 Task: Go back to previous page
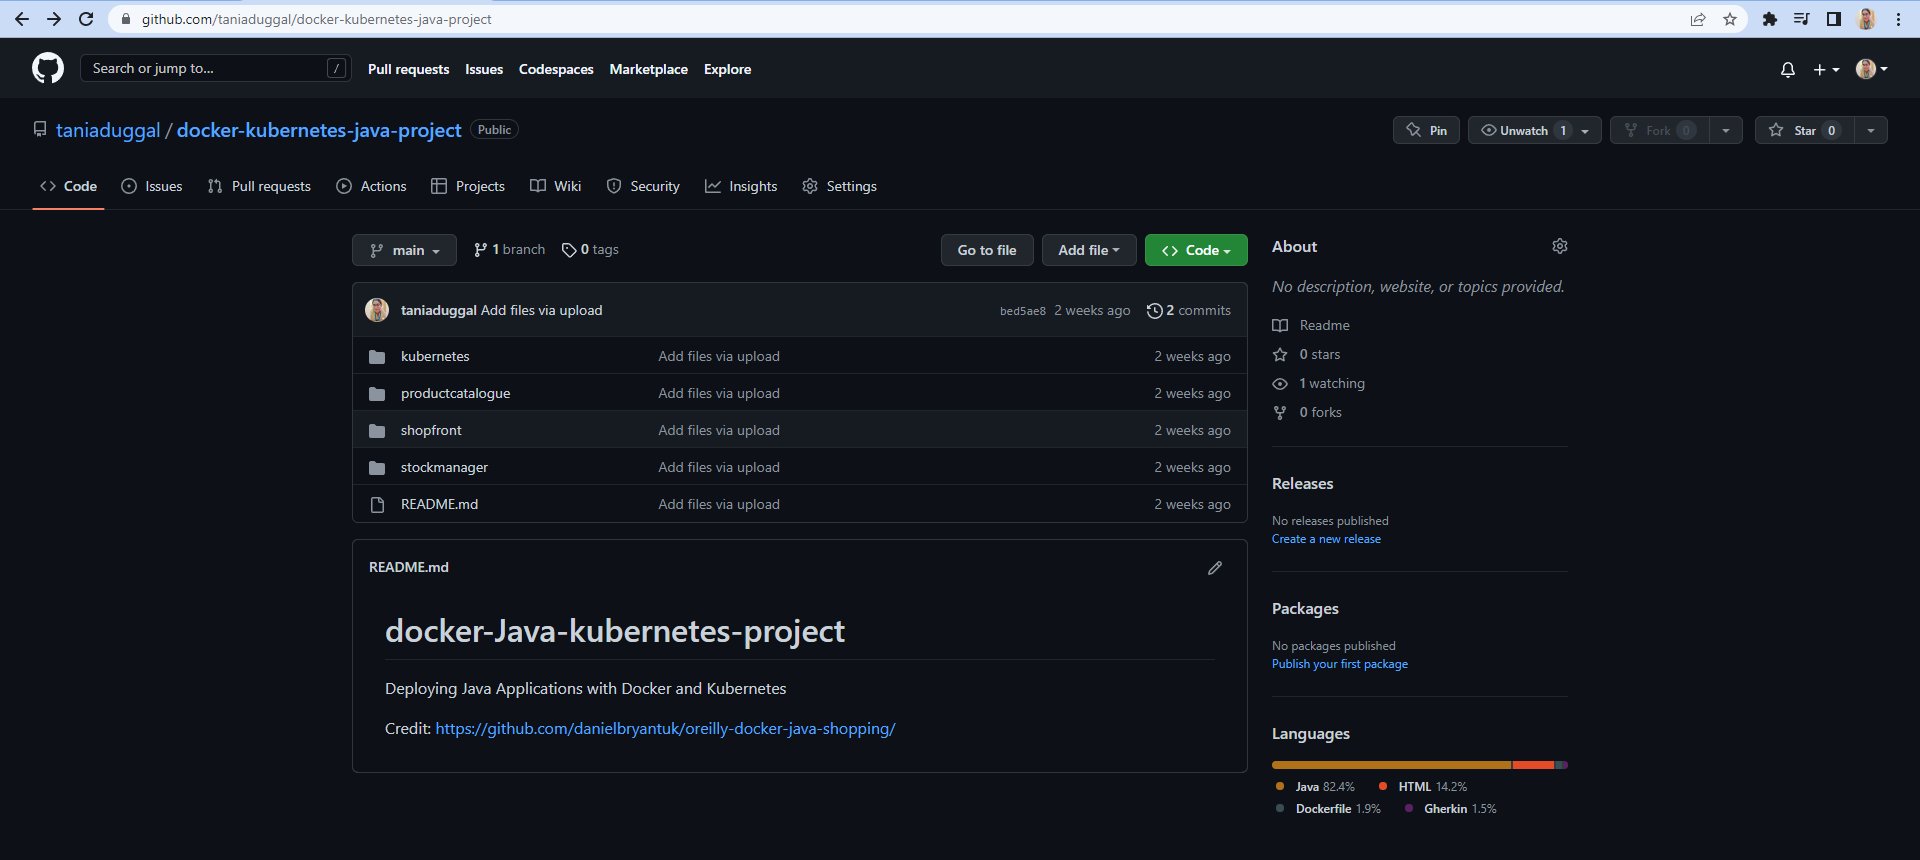[x=22, y=19]
